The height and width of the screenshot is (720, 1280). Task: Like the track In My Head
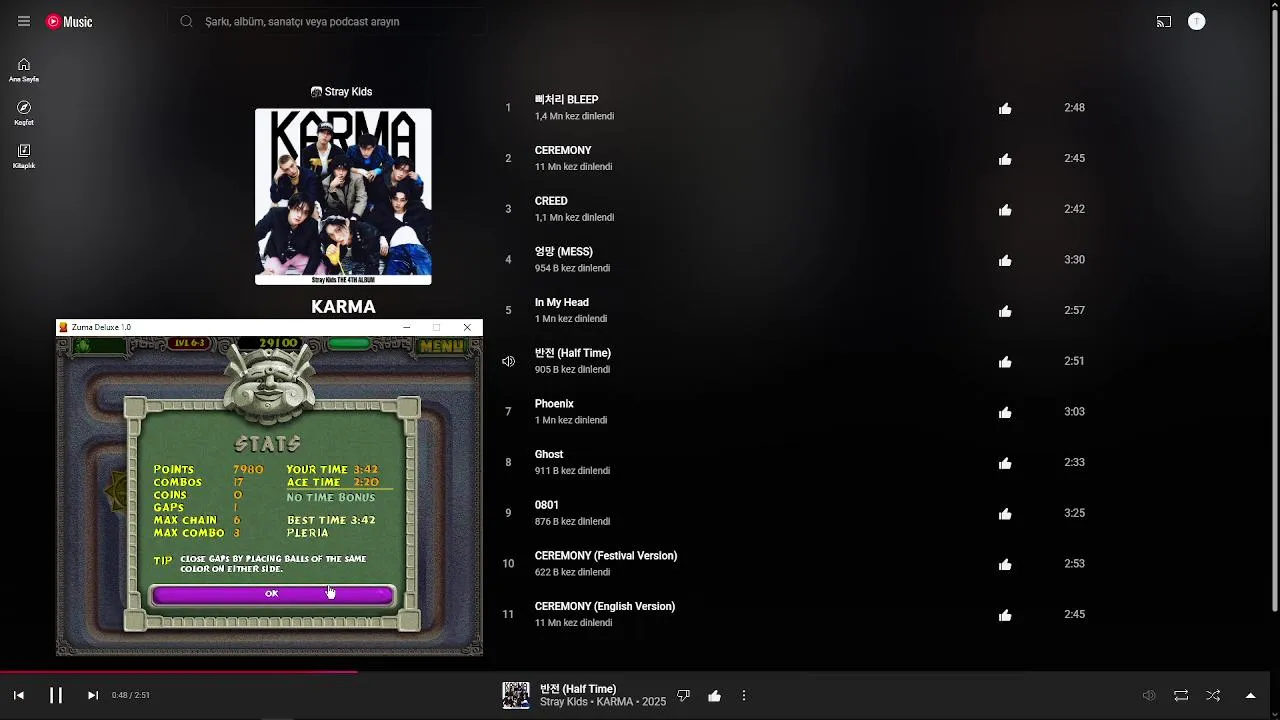click(1005, 311)
